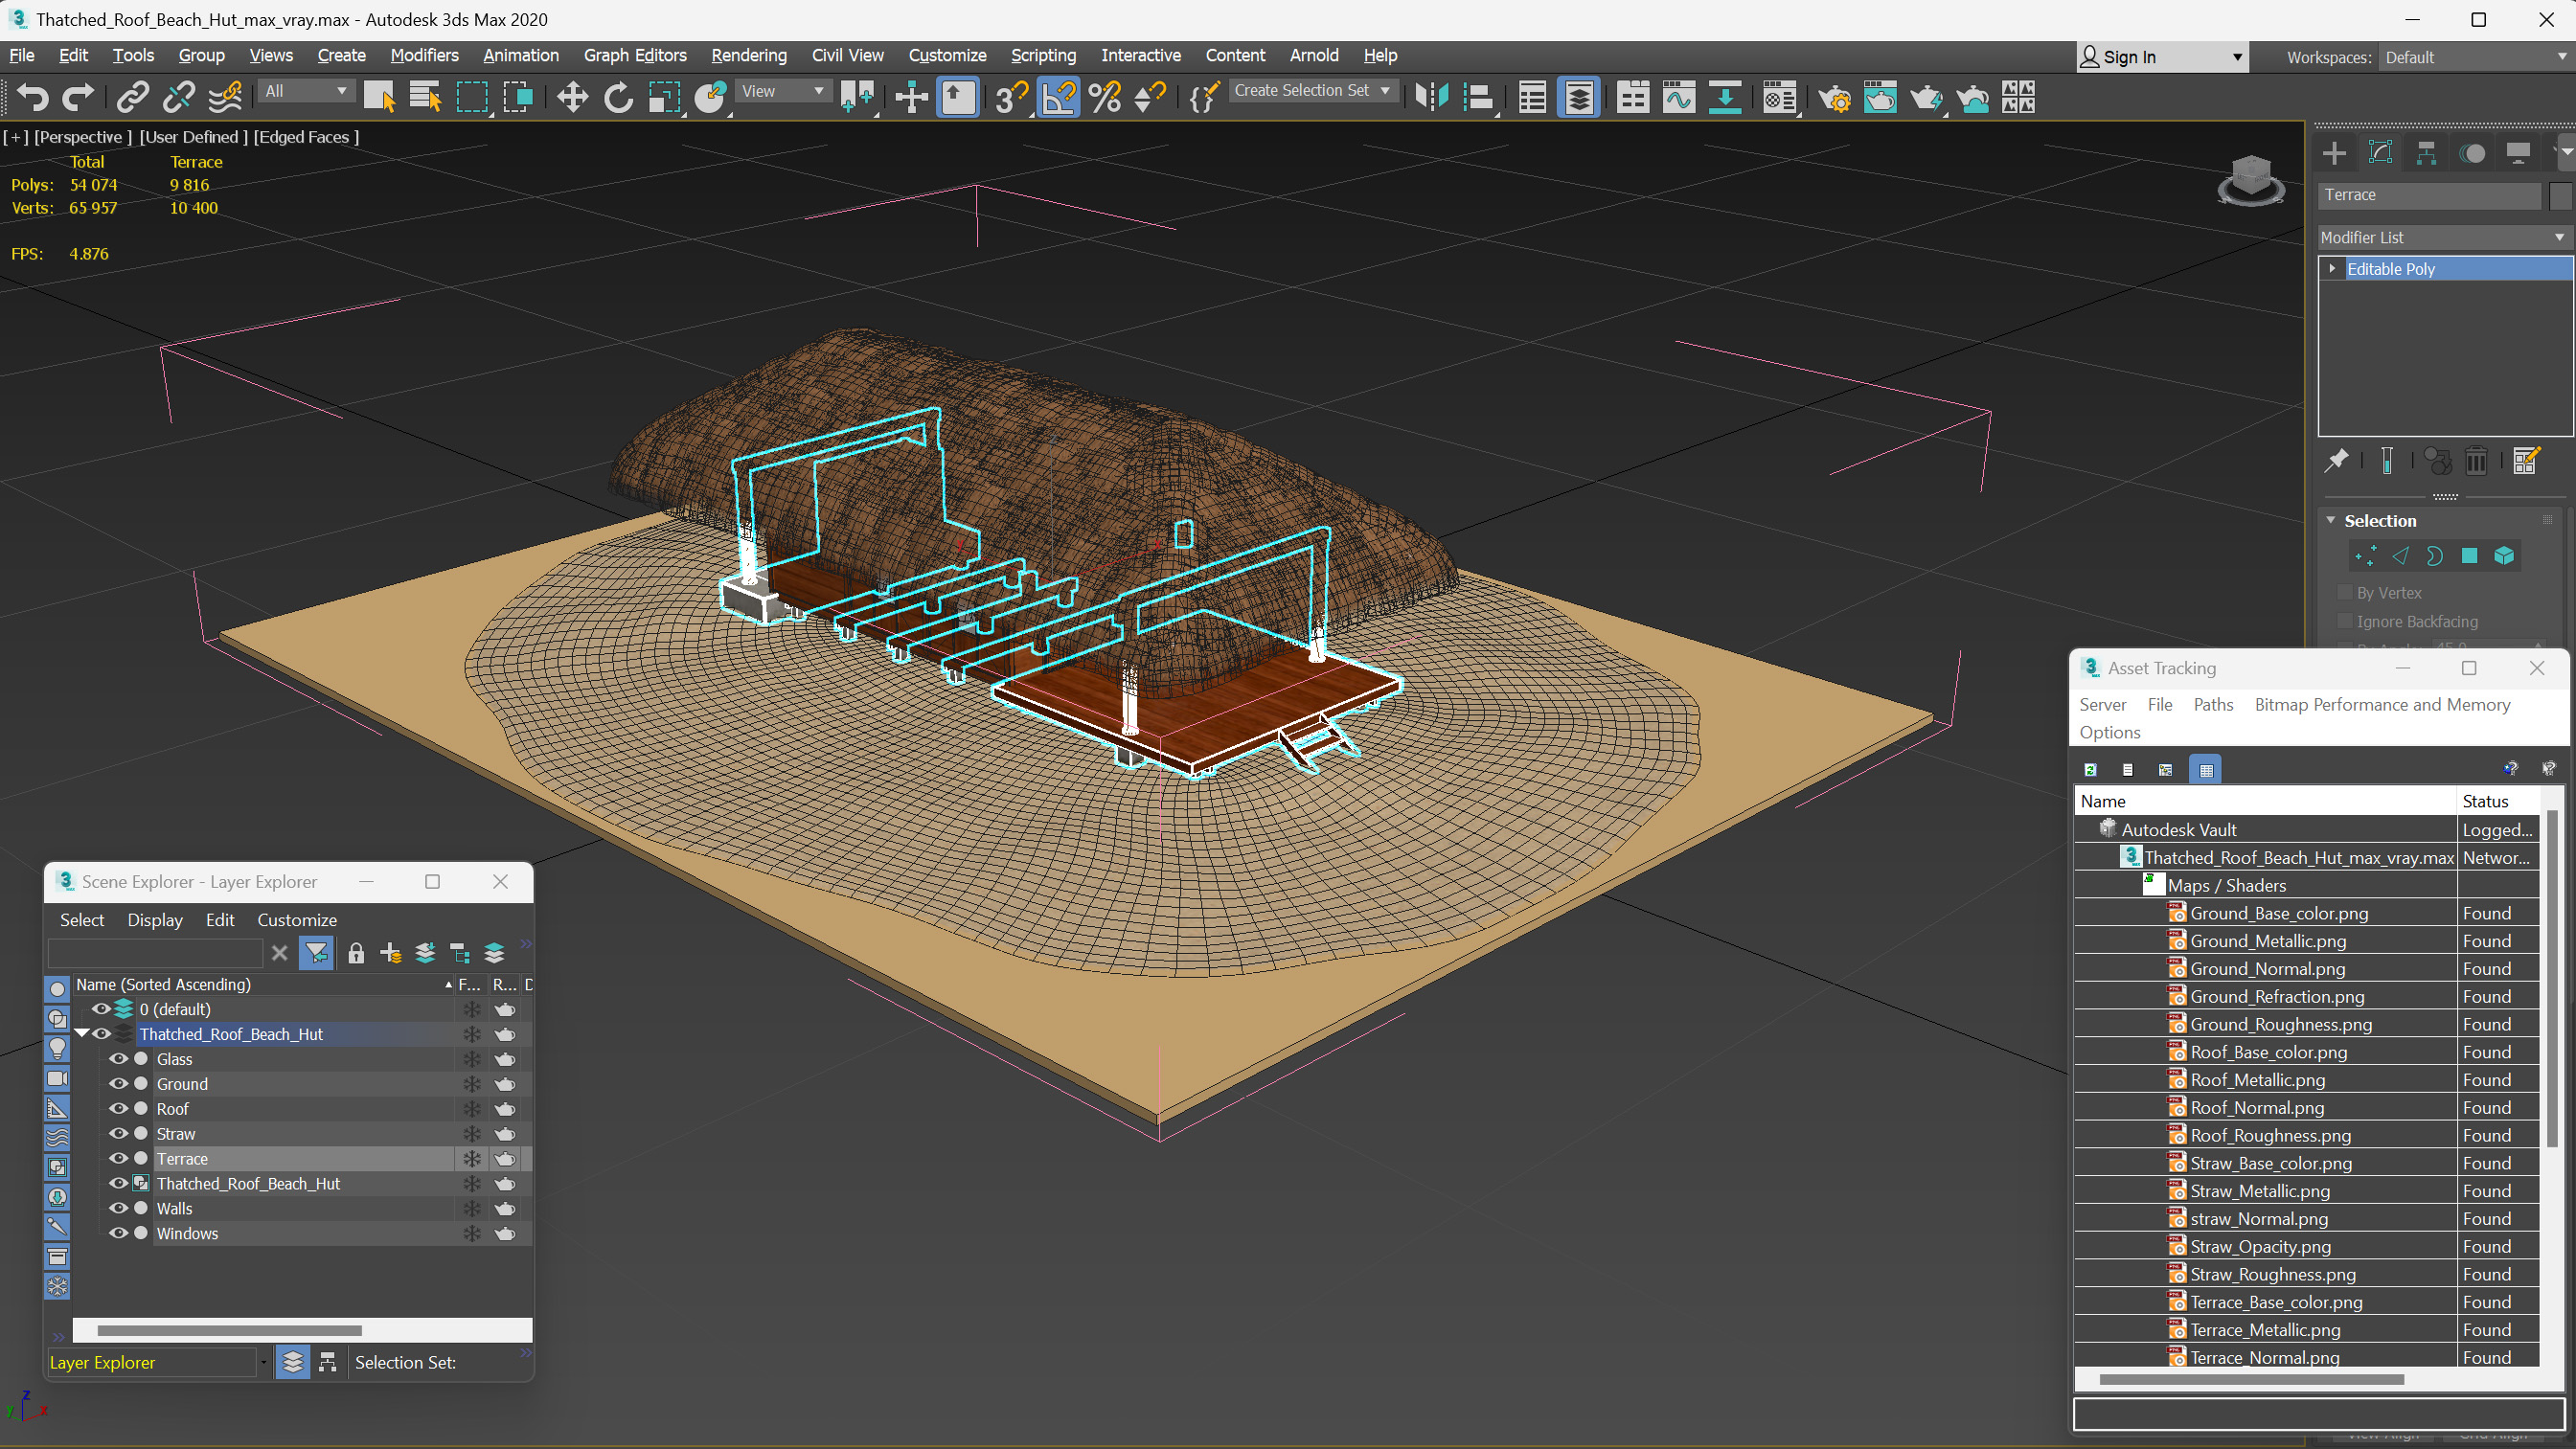
Task: Click the Scene Explorer search field
Action: click(x=155, y=953)
